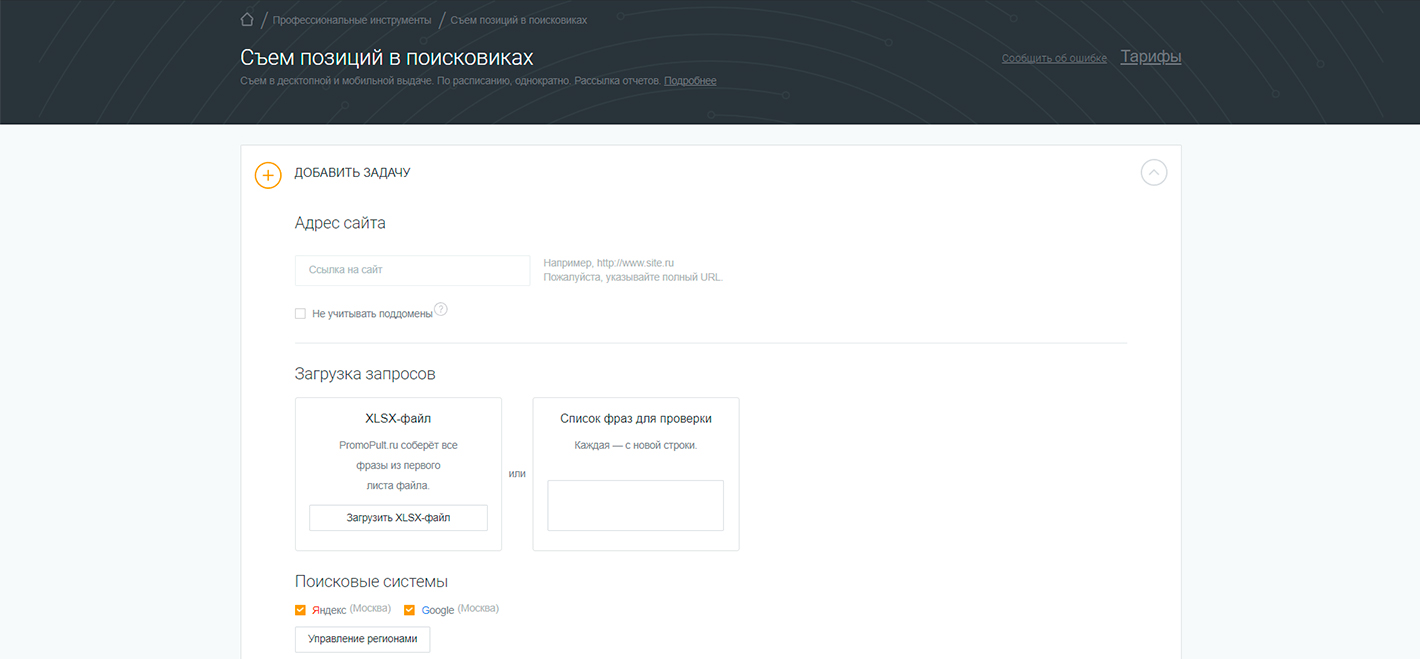Open Профессиональные инструменты breadcrumb
Image resolution: width=1420 pixels, height=659 pixels.
(352, 20)
